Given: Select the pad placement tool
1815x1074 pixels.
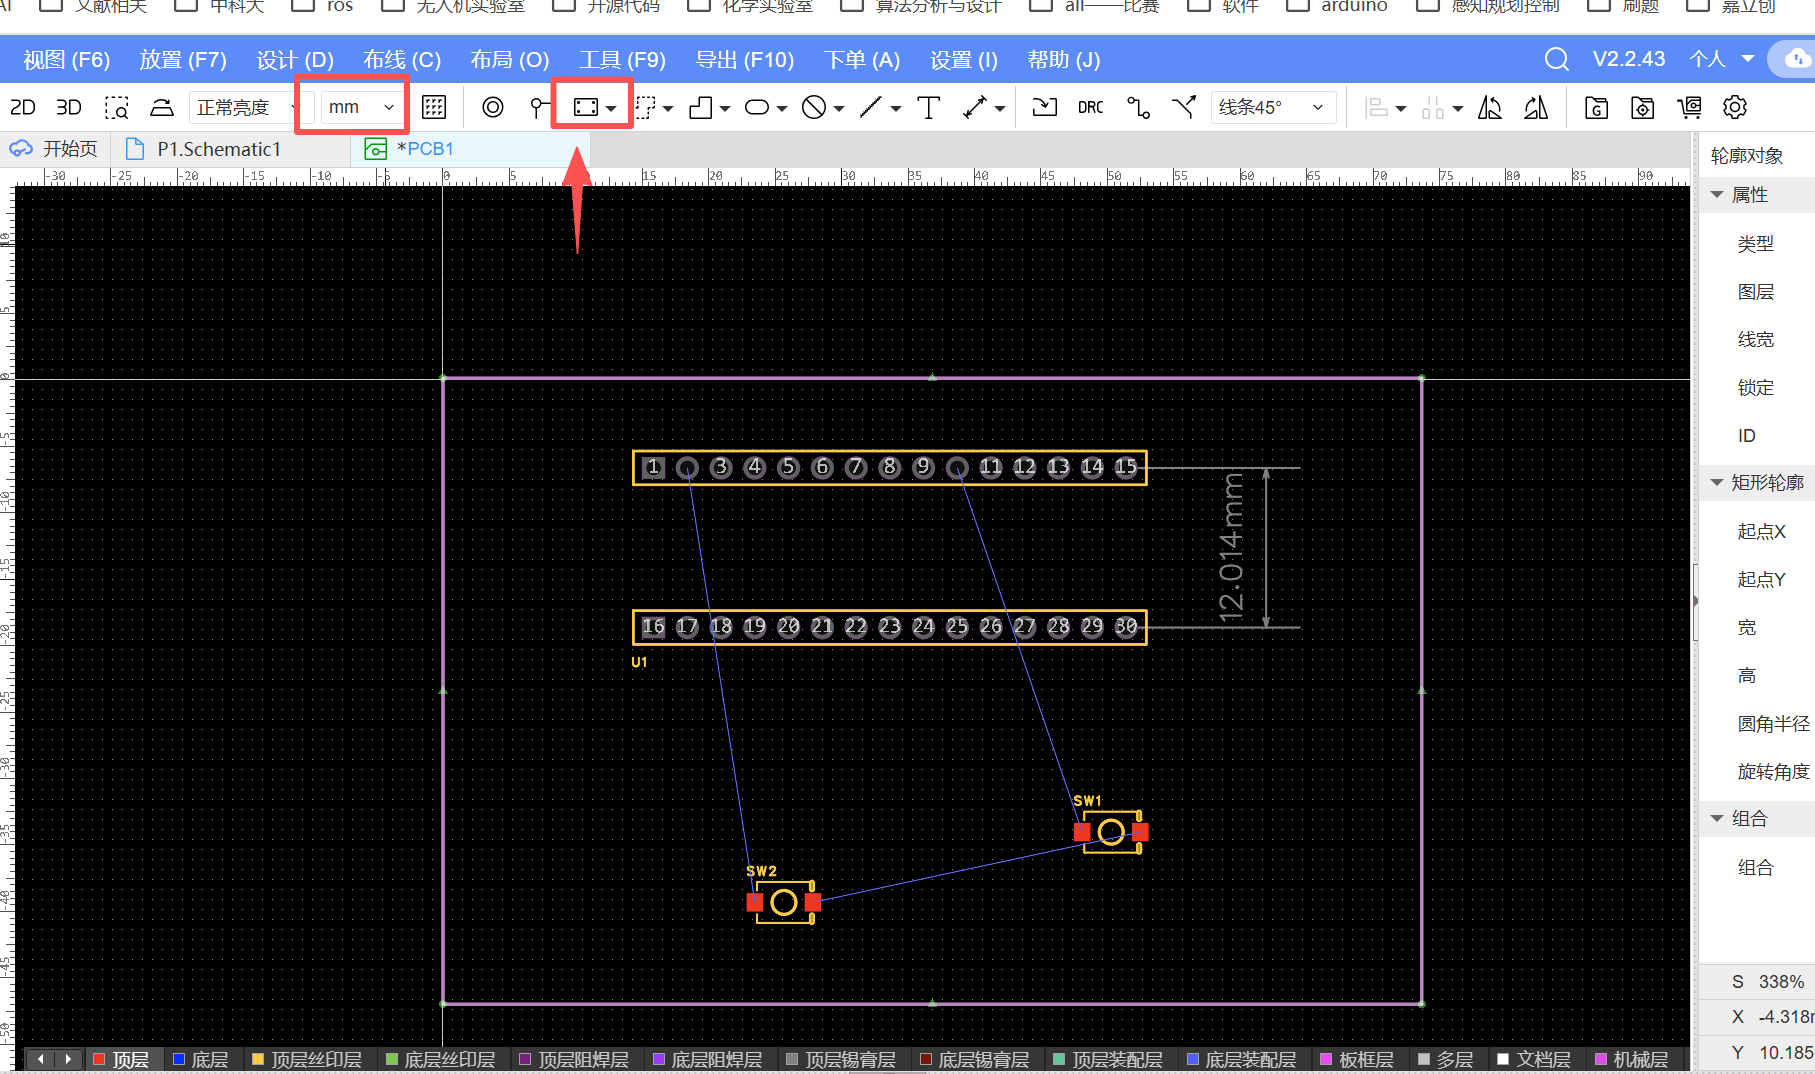Looking at the screenshot, I should pos(539,107).
